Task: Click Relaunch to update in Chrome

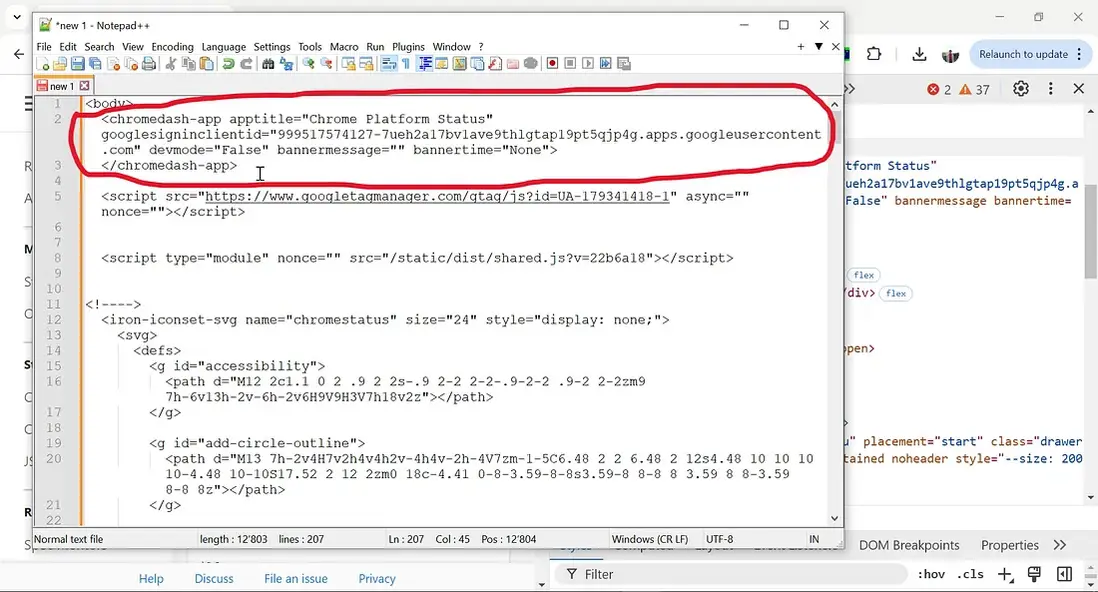Action: 1023,55
